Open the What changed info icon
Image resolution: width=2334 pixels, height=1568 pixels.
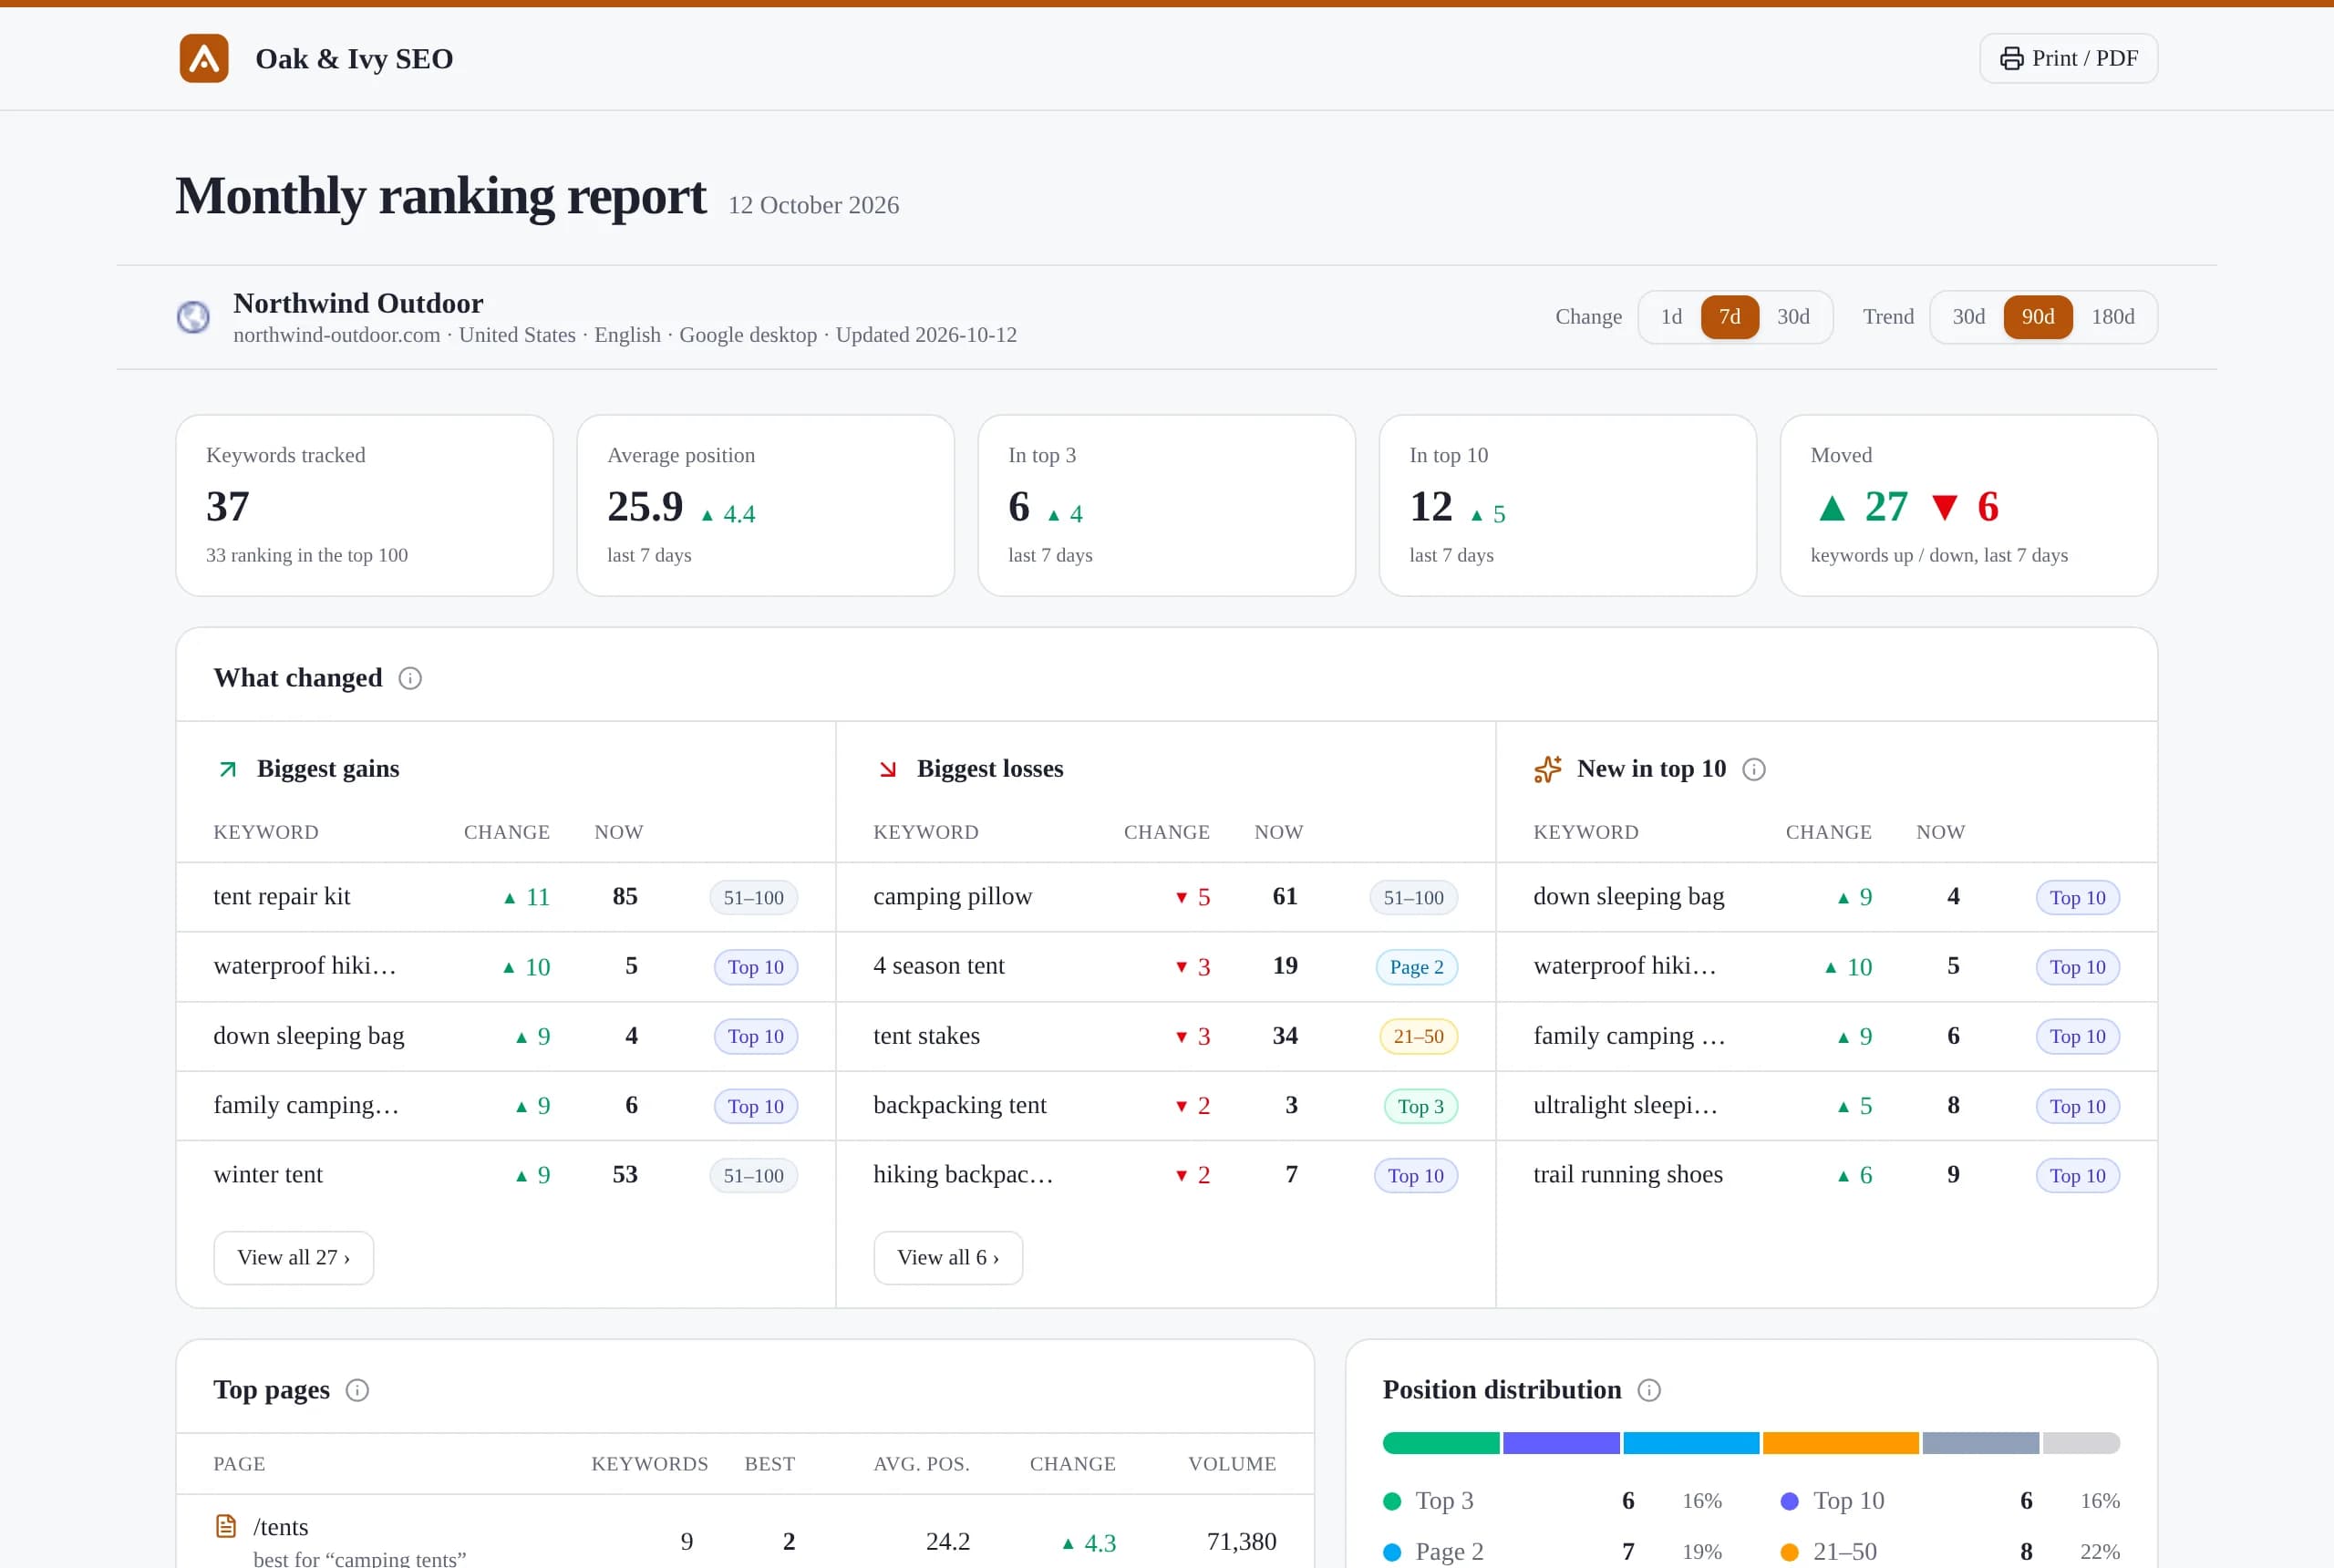coord(410,678)
